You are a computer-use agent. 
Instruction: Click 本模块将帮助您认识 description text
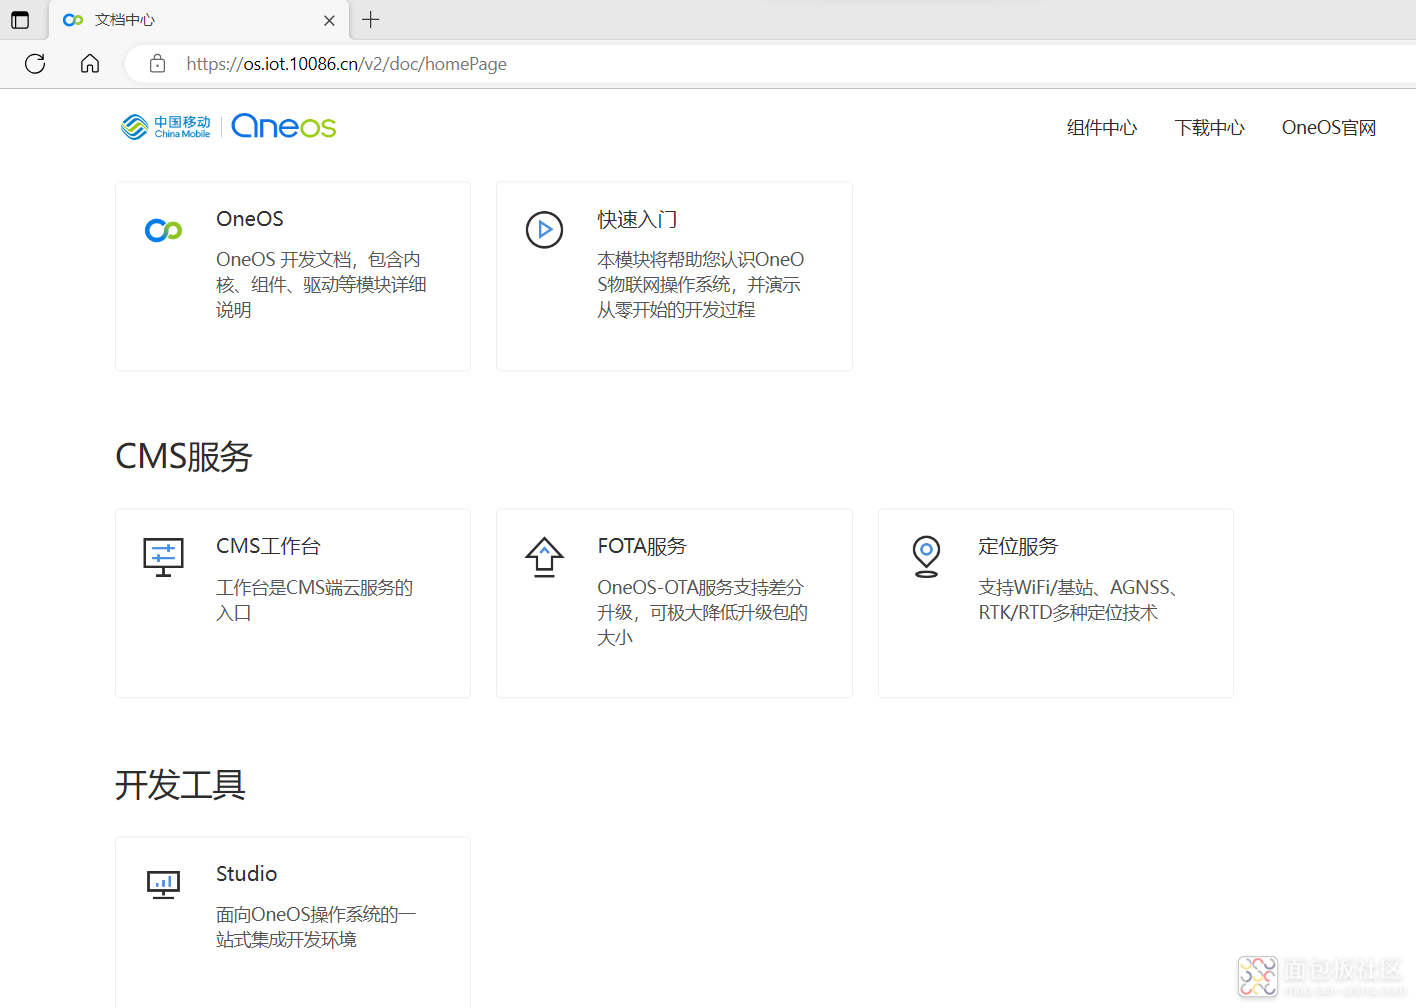click(x=701, y=285)
